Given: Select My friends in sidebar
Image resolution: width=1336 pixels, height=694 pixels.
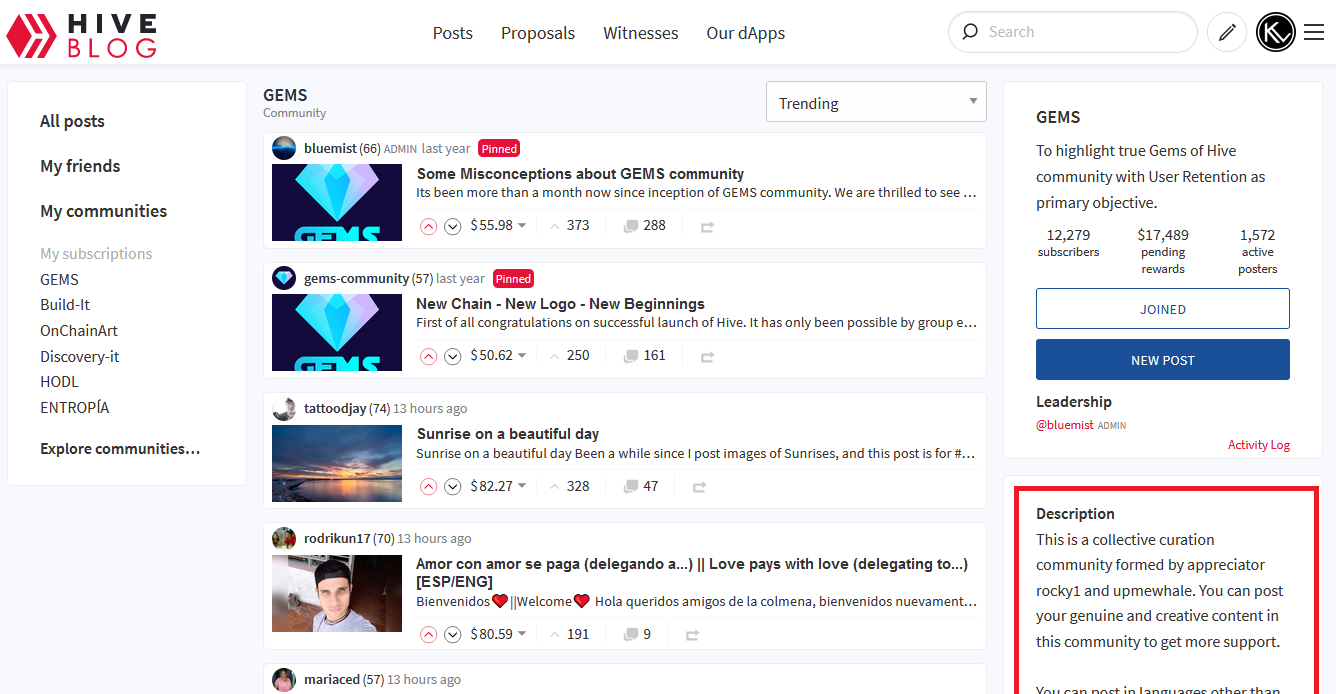Looking at the screenshot, I should (80, 166).
